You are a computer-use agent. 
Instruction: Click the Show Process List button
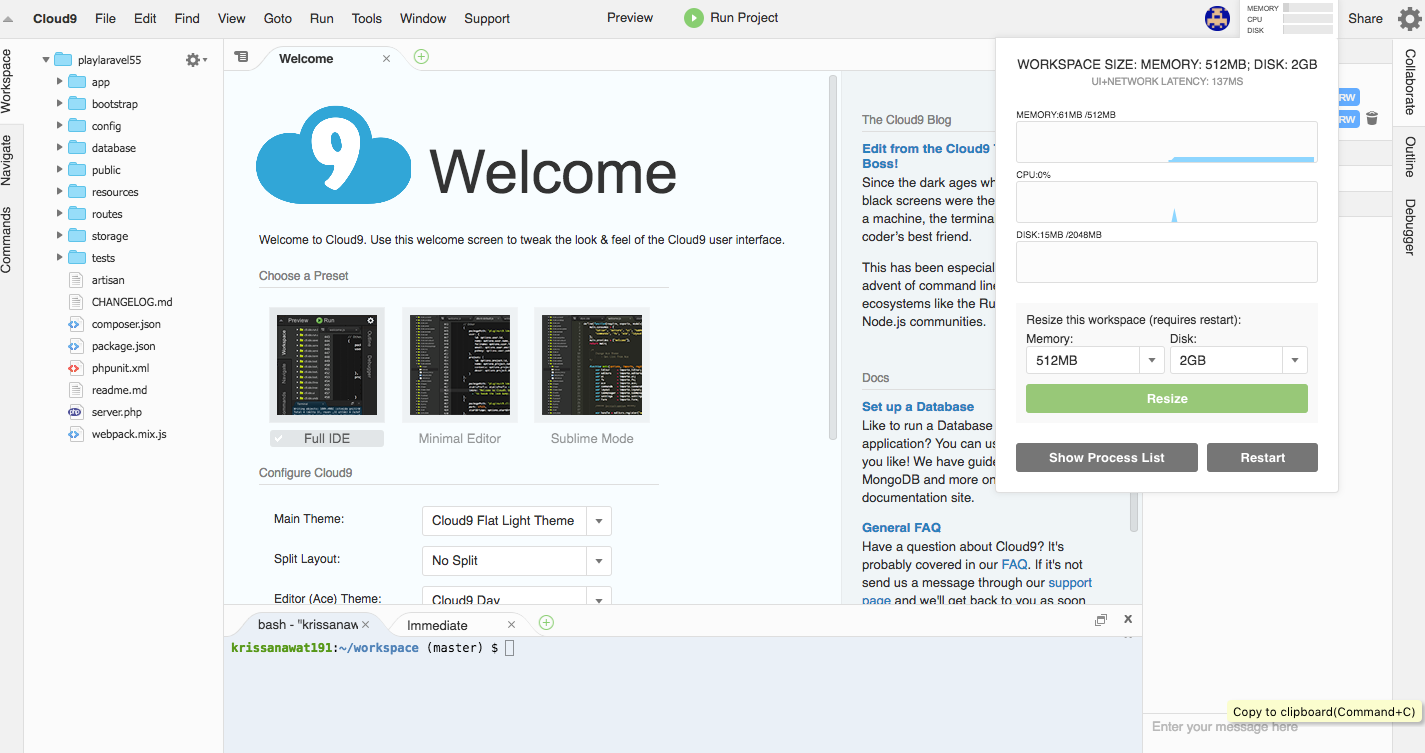(1106, 458)
